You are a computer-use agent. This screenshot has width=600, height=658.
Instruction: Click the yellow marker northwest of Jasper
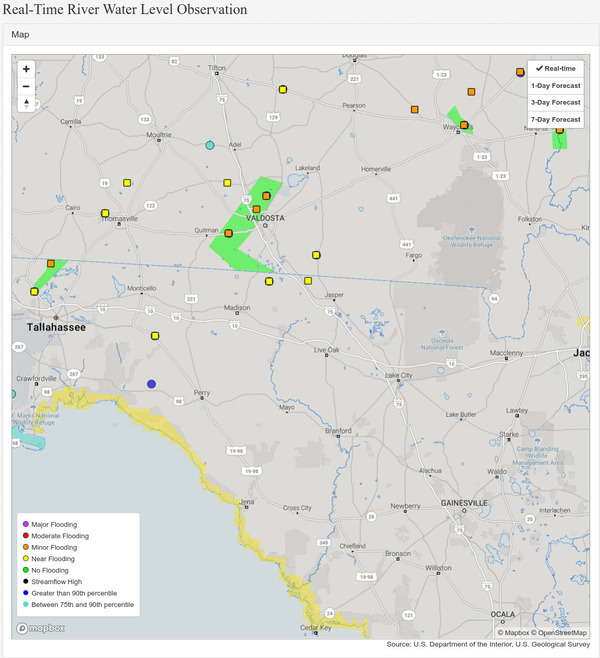(x=308, y=281)
